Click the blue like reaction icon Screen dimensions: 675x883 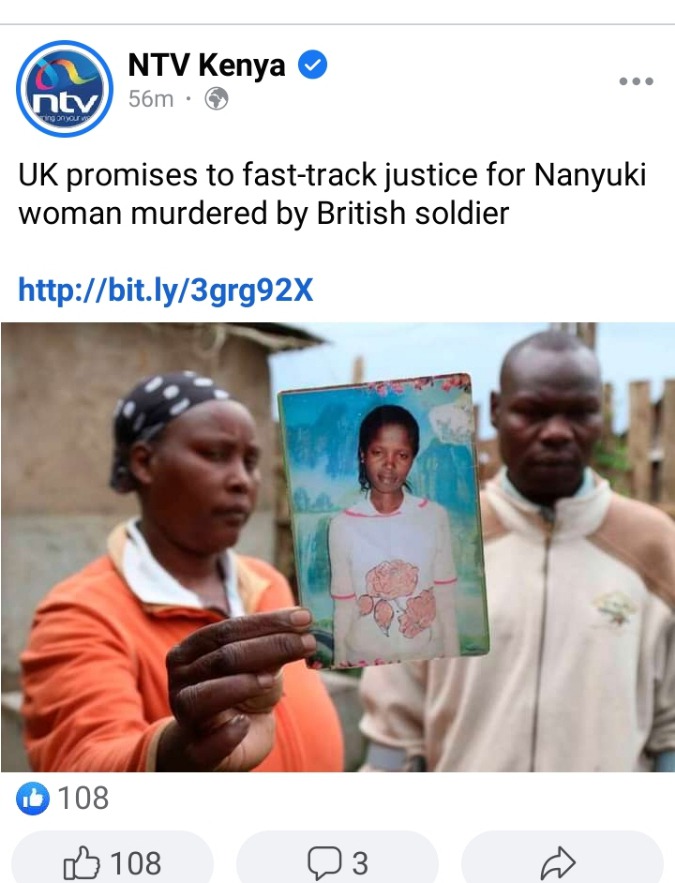[33, 798]
